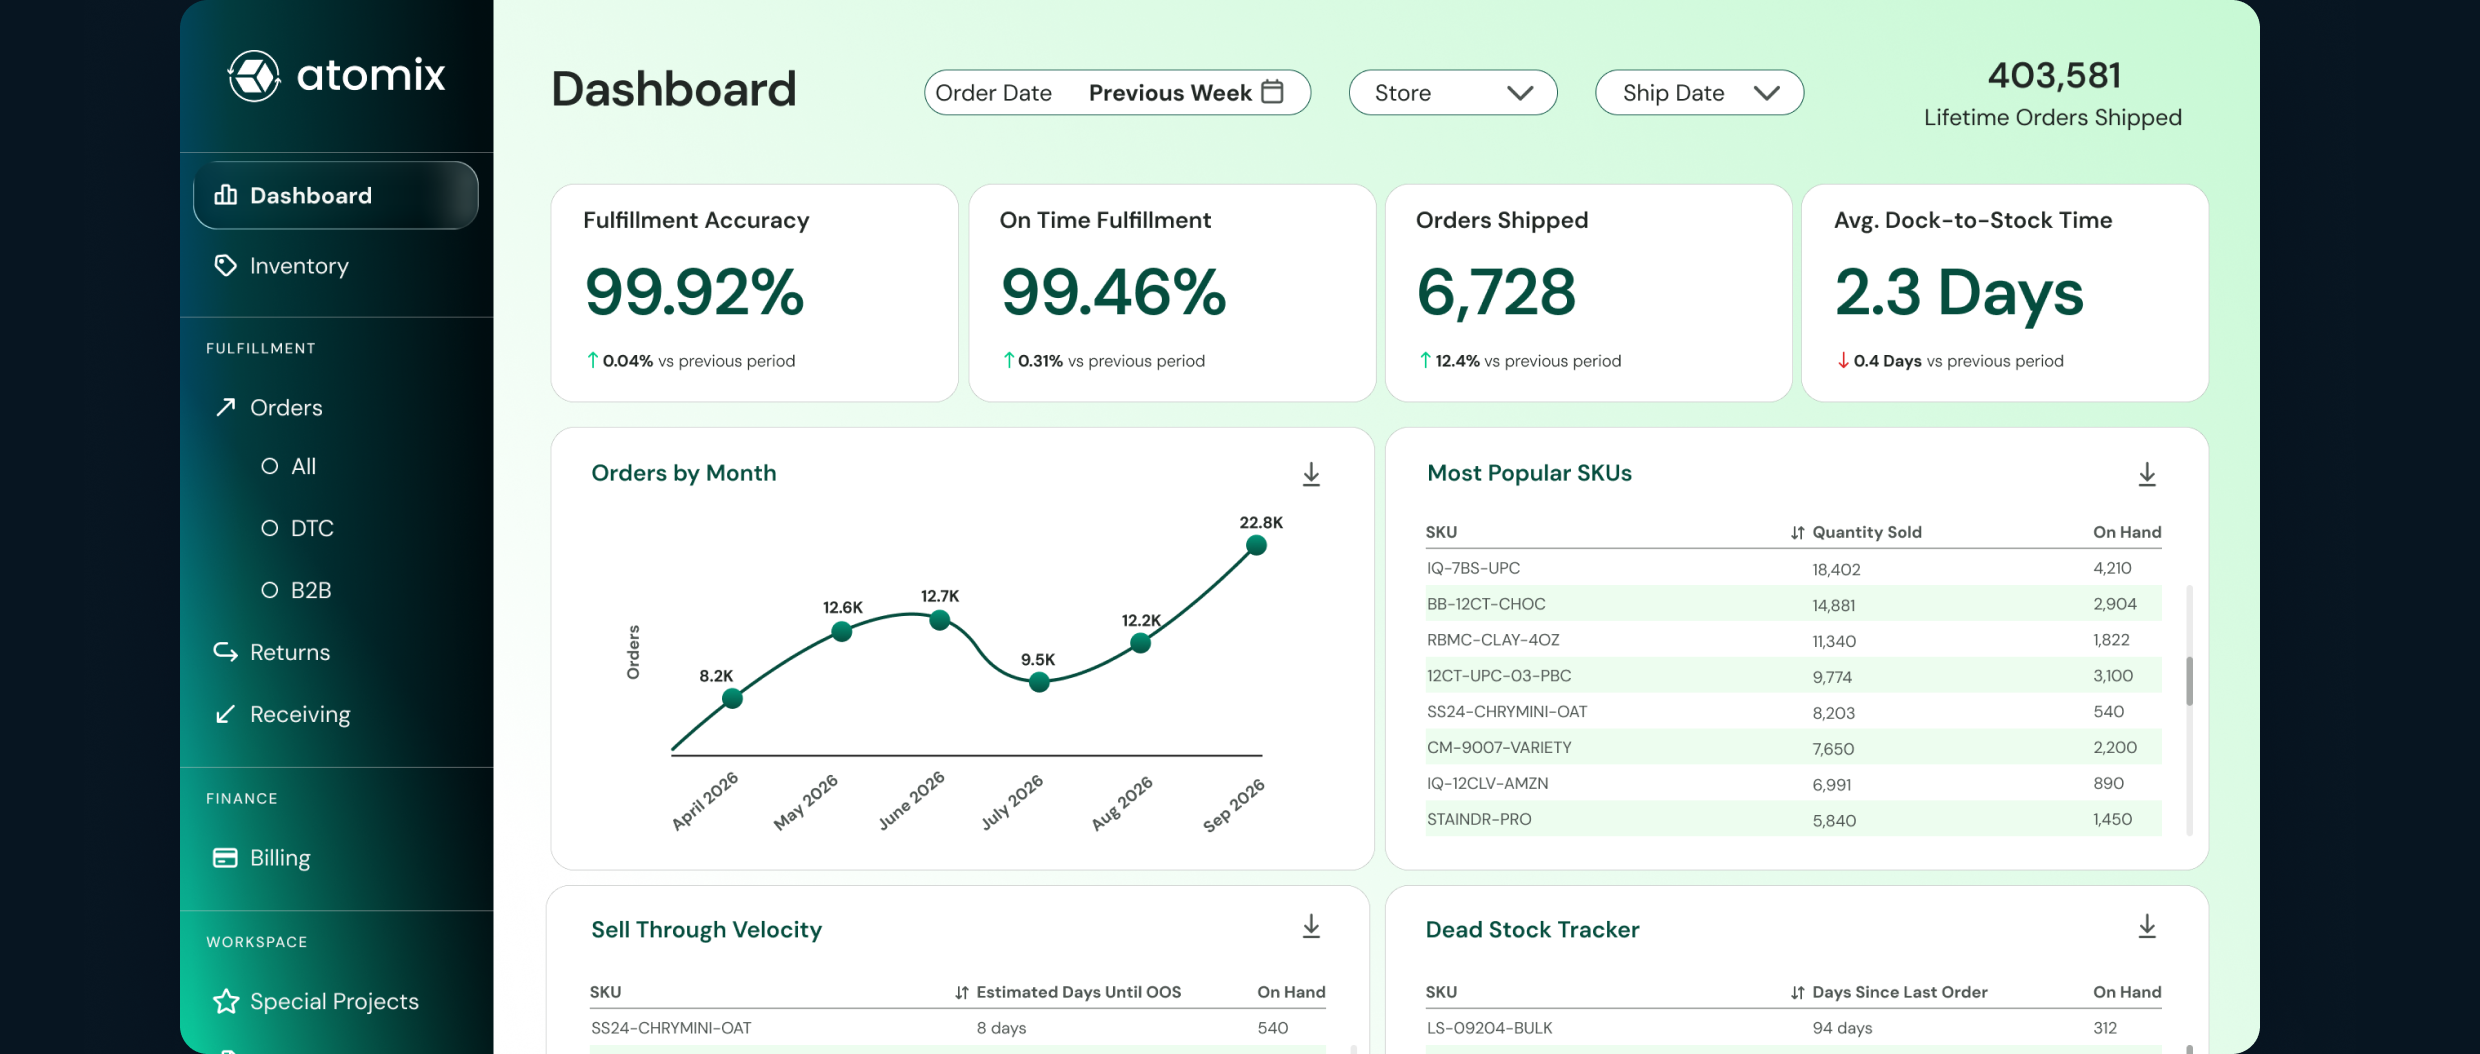The height and width of the screenshot is (1054, 2480).
Task: Click the Special Projects star icon
Action: pyautogui.click(x=226, y=1001)
